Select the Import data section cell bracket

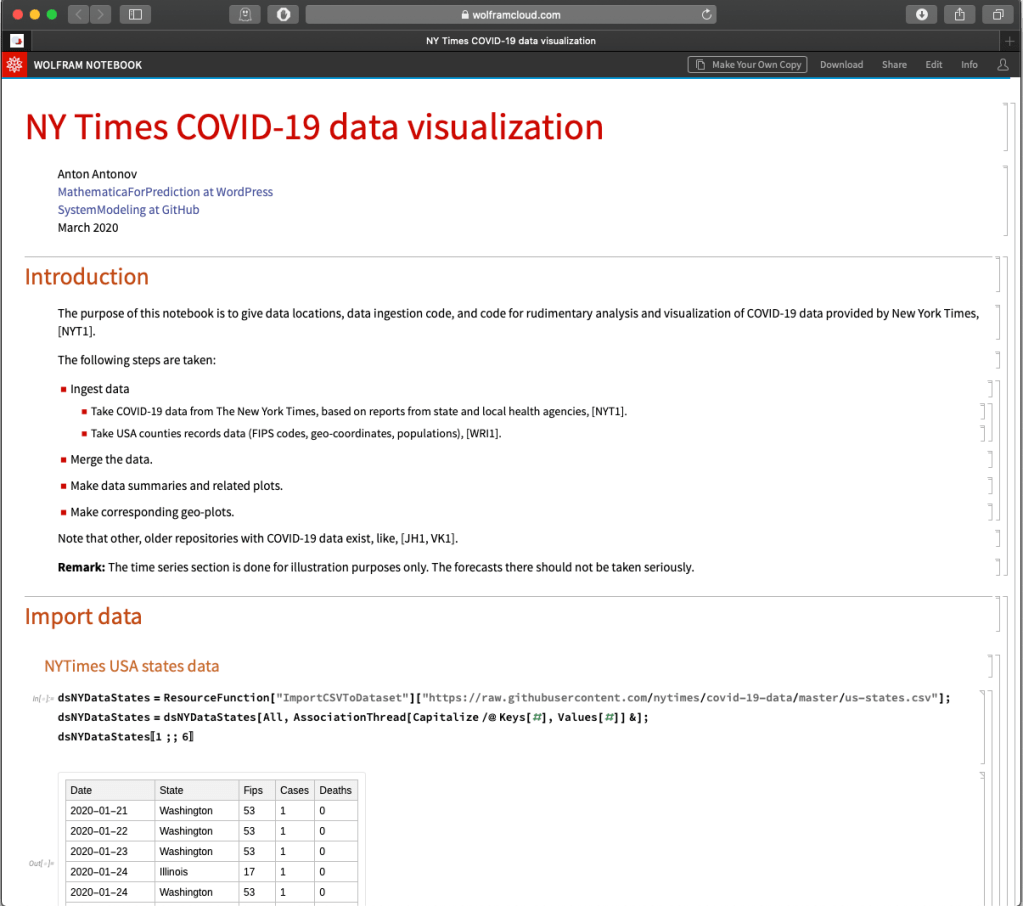(x=998, y=614)
